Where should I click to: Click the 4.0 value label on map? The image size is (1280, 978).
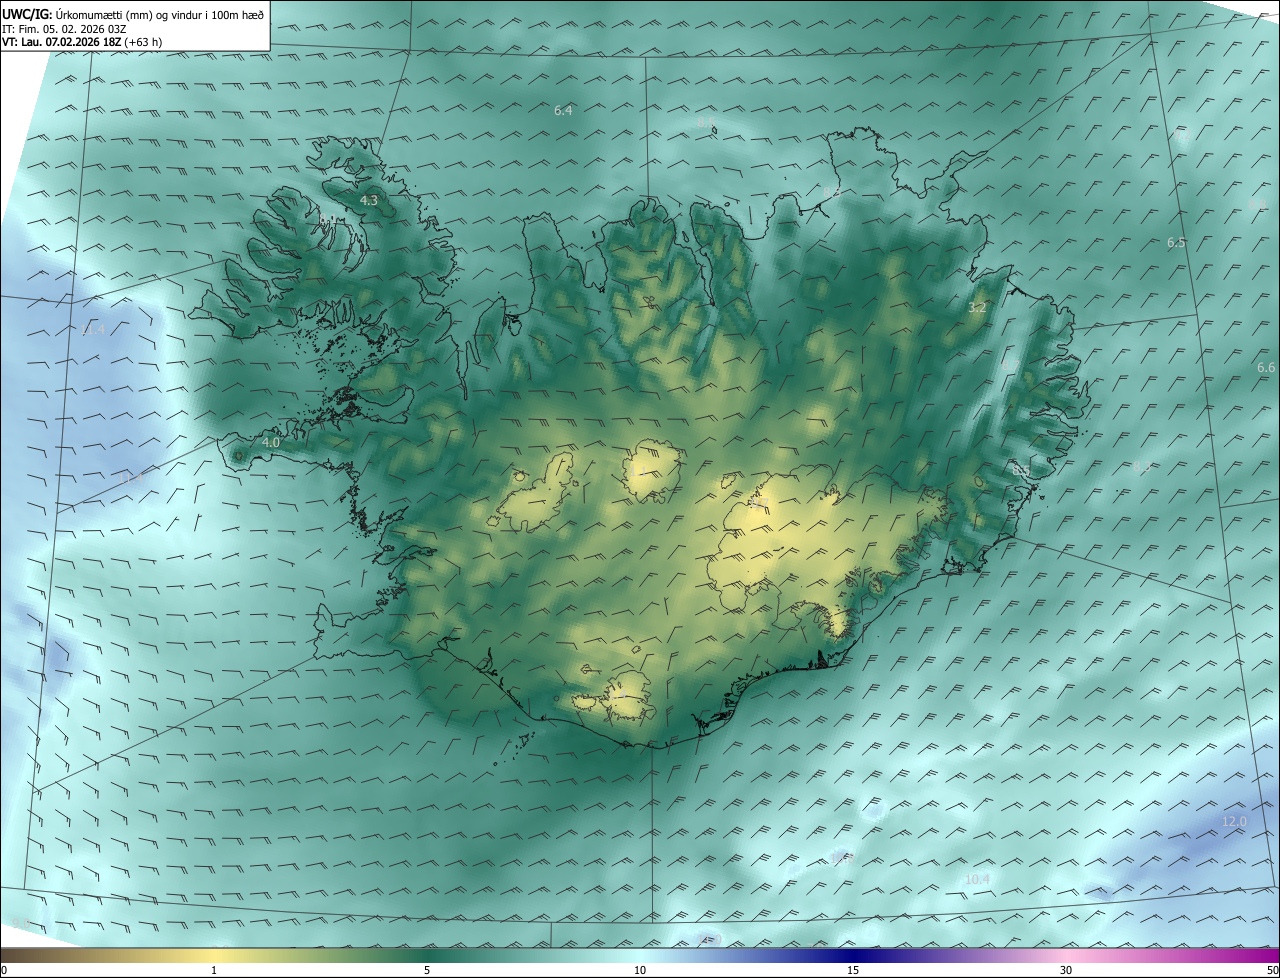(x=270, y=442)
